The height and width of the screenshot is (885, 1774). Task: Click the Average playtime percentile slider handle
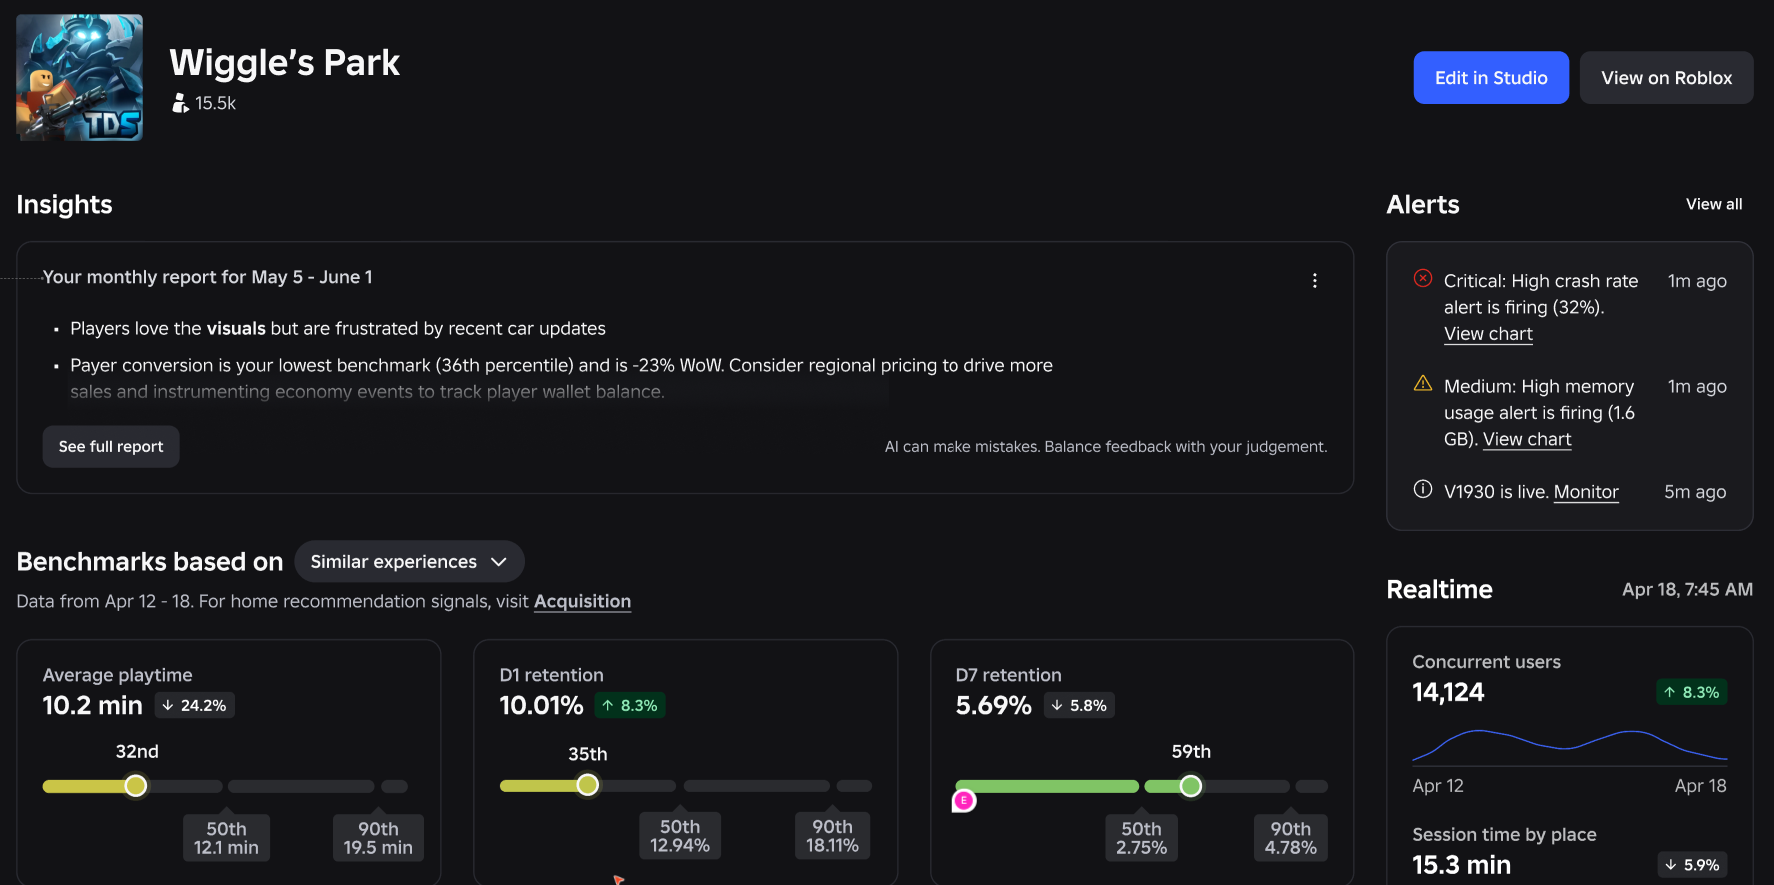[x=136, y=786]
